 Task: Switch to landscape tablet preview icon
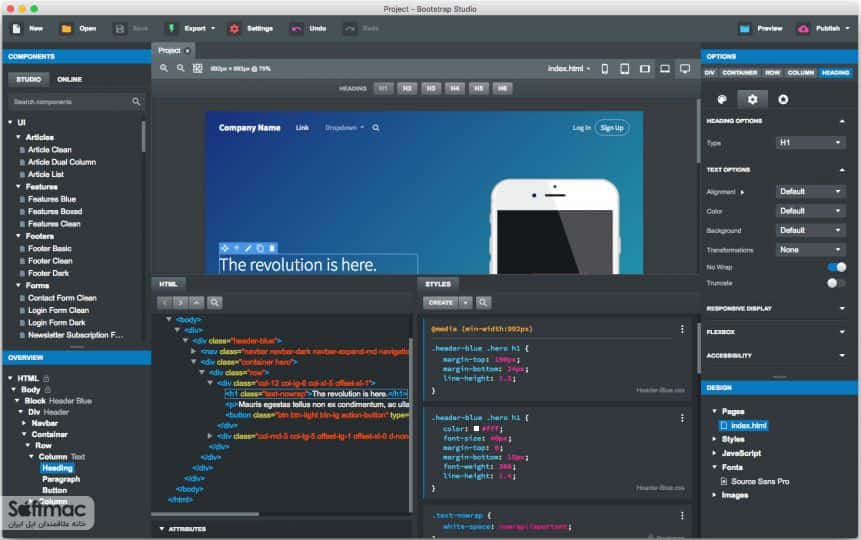click(x=645, y=69)
